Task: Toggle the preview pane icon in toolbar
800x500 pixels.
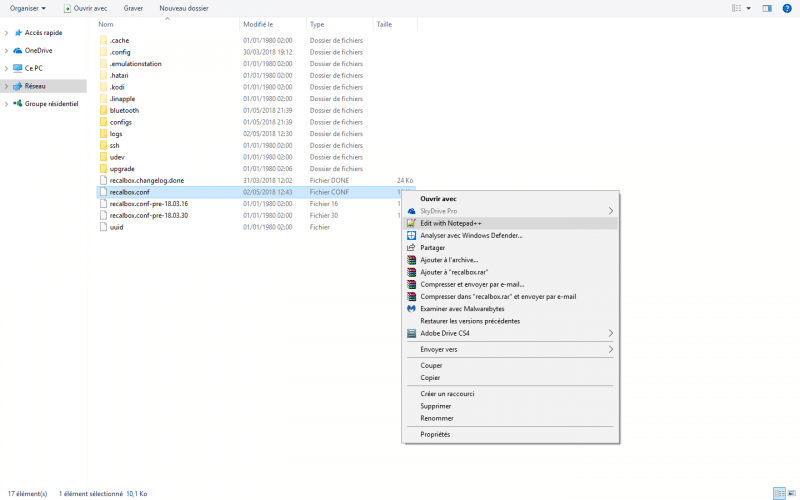Action: (767, 8)
